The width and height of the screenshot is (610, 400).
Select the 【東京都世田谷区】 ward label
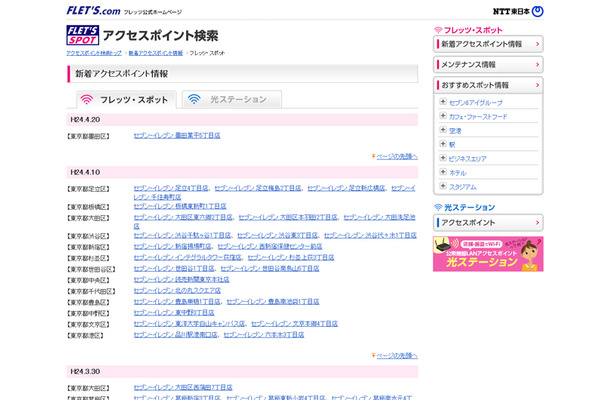coord(91,269)
